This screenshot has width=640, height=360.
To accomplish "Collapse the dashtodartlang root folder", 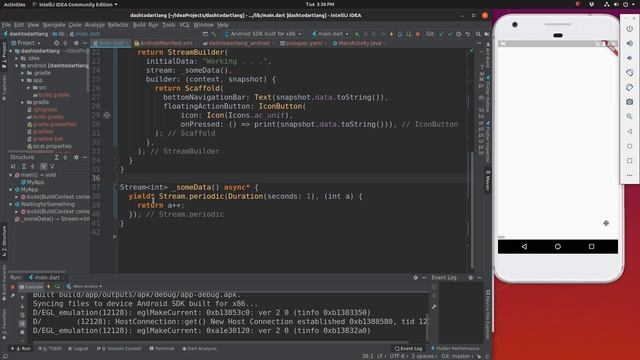I will (x=11, y=51).
